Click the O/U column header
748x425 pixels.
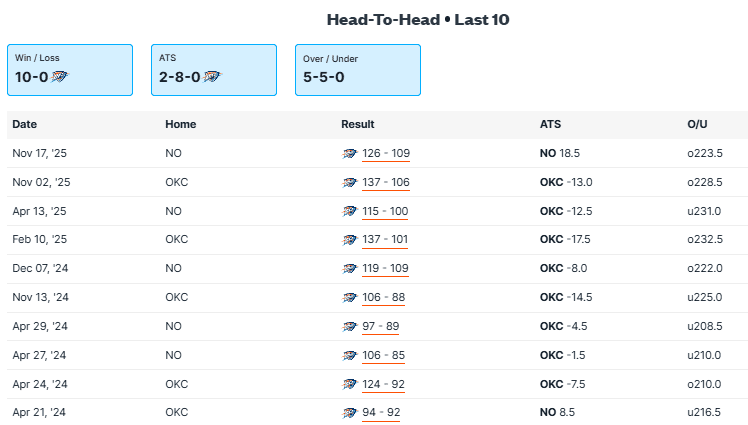pyautogui.click(x=697, y=125)
